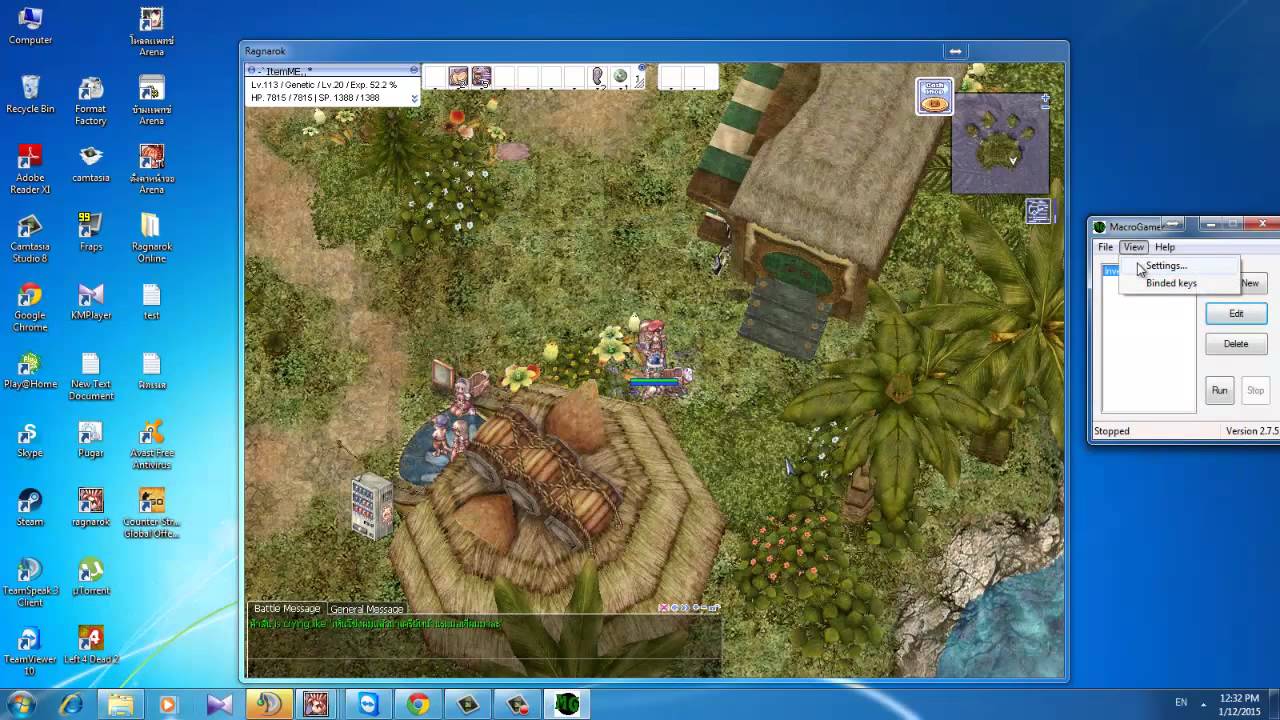Image resolution: width=1280 pixels, height=720 pixels.
Task: Switch to Ragnarok game taskbar button
Action: [x=316, y=704]
